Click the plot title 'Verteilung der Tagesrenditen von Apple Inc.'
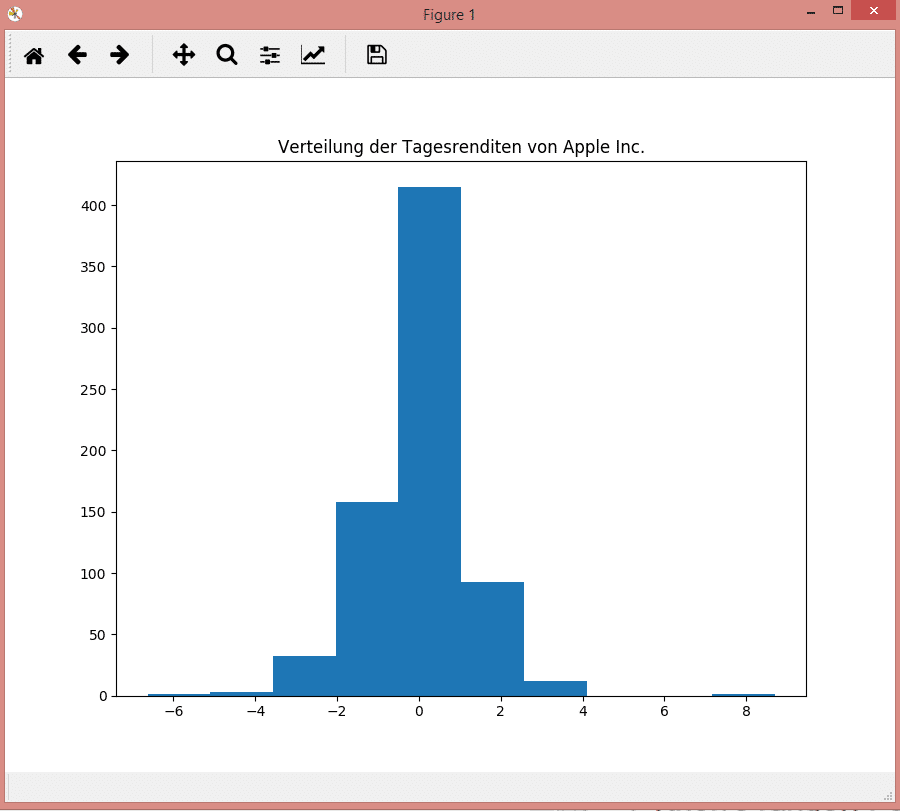900x811 pixels. coord(461,147)
